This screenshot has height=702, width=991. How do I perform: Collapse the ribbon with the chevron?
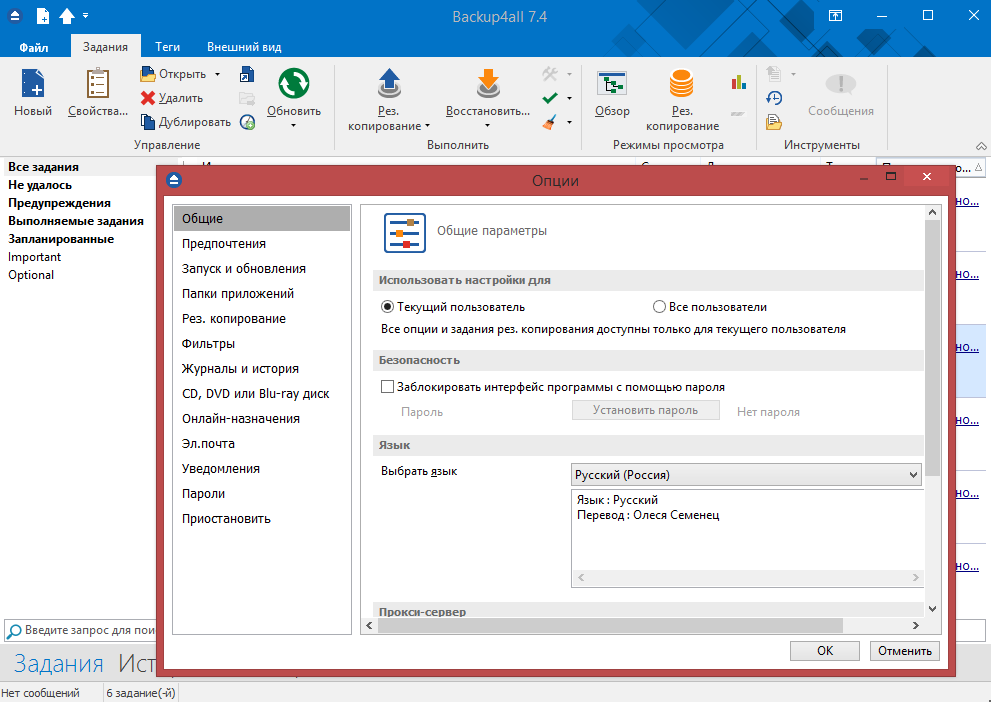click(981, 146)
